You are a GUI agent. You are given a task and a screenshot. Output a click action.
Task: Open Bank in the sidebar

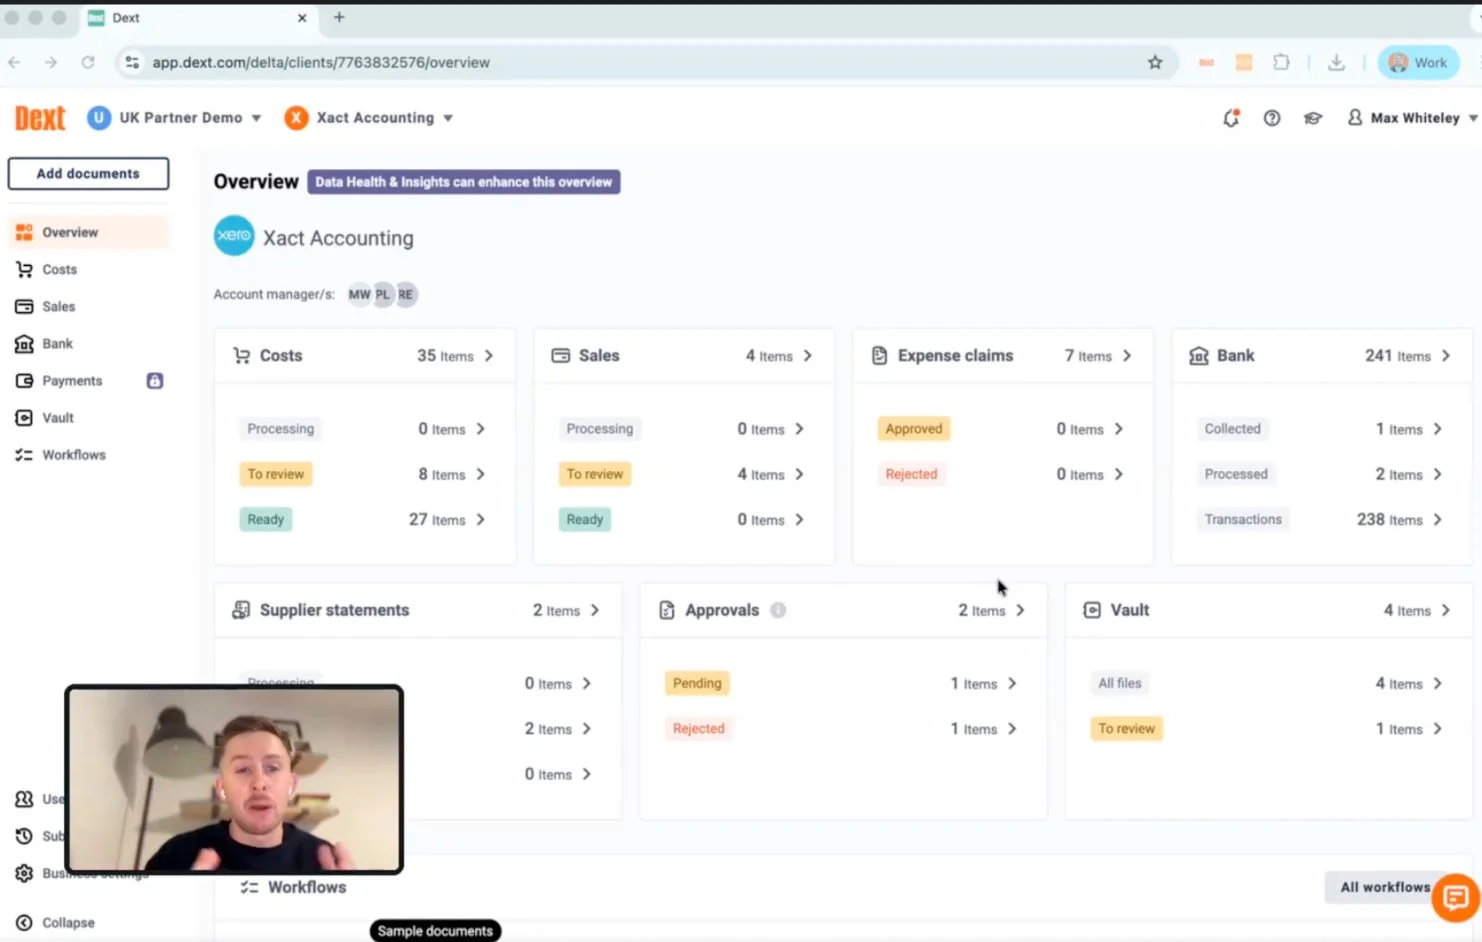point(88,343)
